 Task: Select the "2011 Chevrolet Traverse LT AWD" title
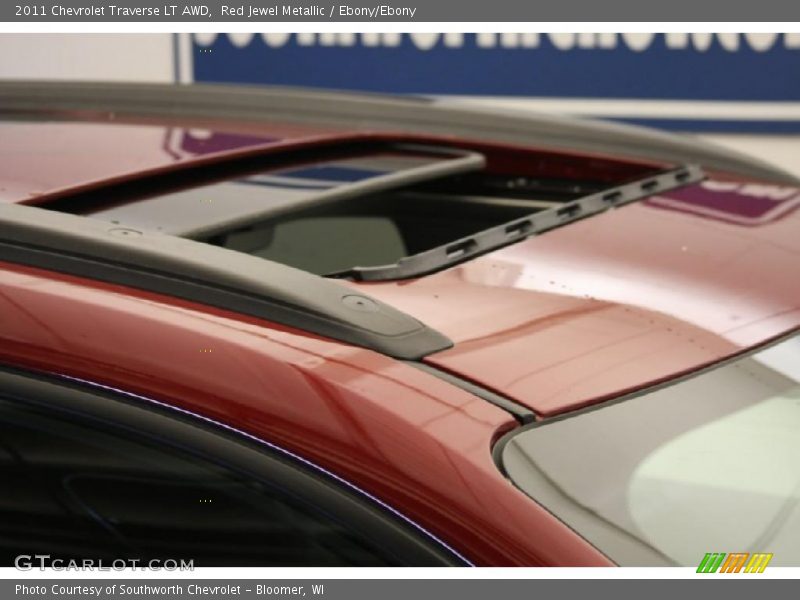tap(112, 11)
